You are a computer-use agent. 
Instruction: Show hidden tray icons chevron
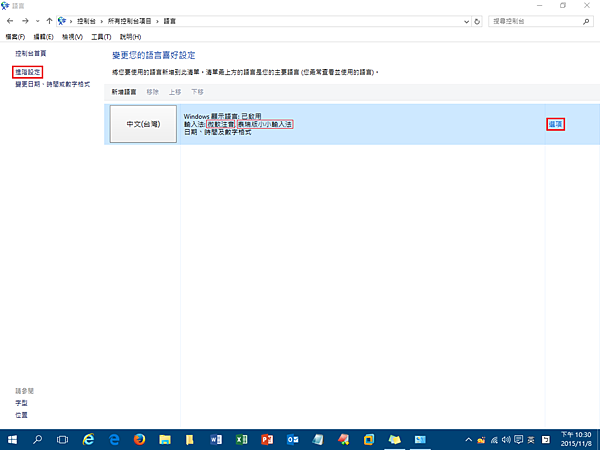(x=469, y=440)
